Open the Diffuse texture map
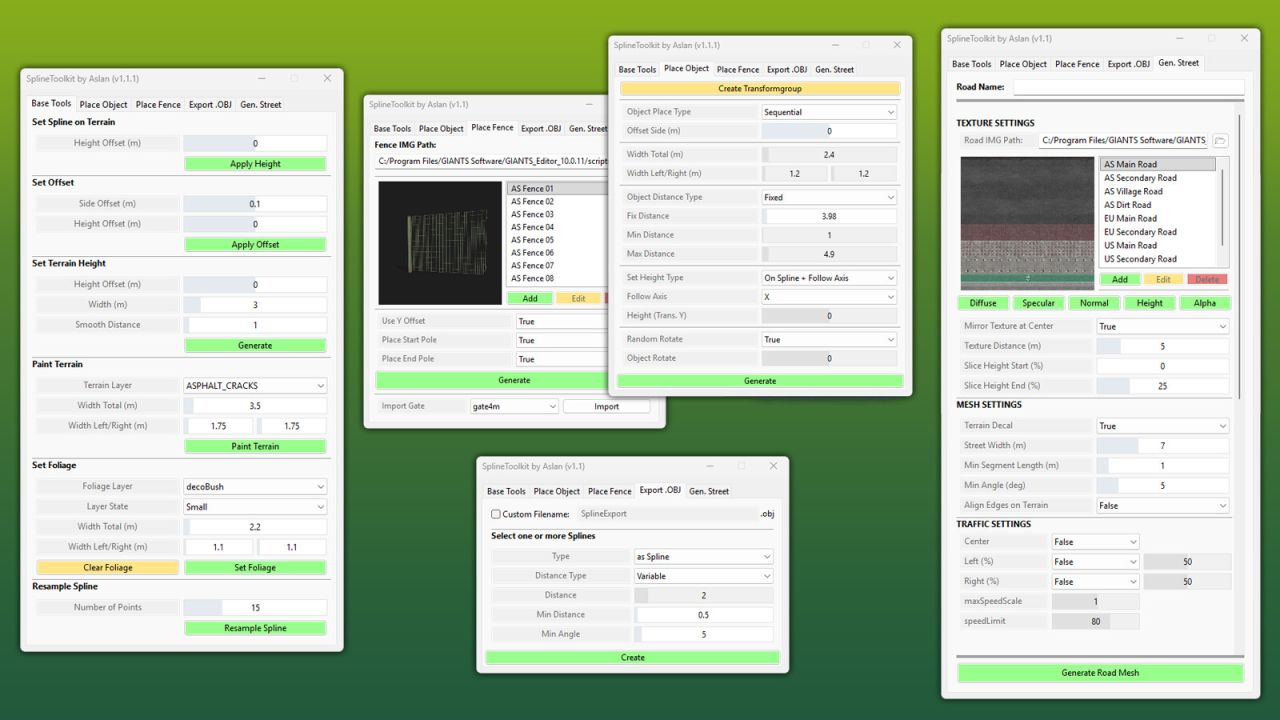Viewport: 1280px width, 720px height. pos(982,302)
